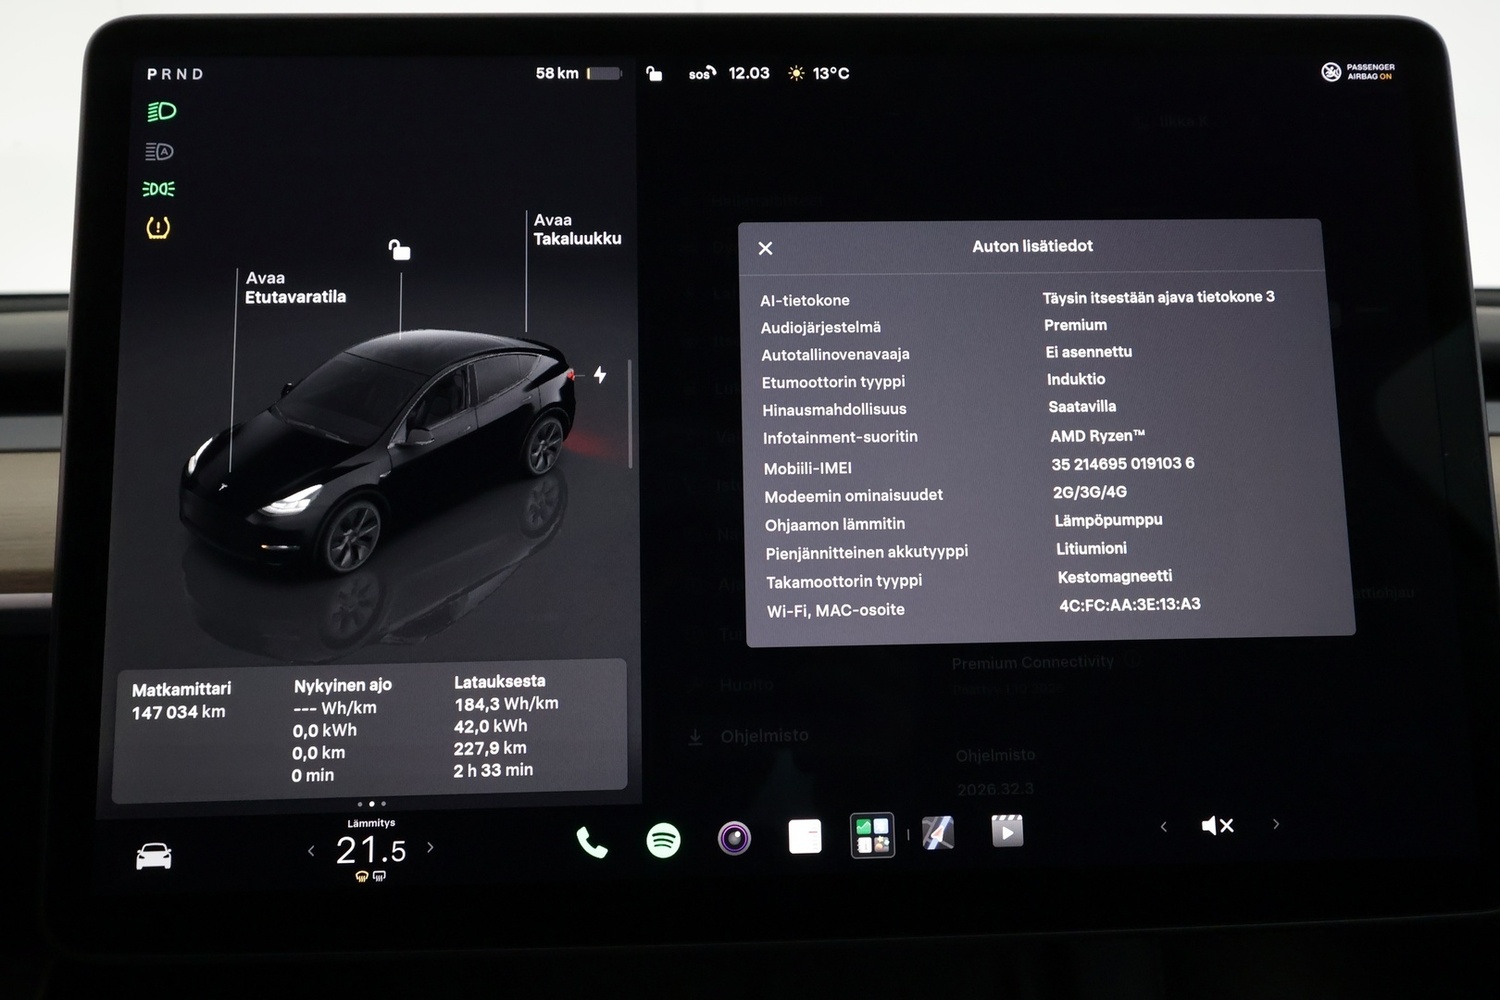Increase volume with the right chevron
Screen dimensions: 1500x1000
click(1276, 824)
